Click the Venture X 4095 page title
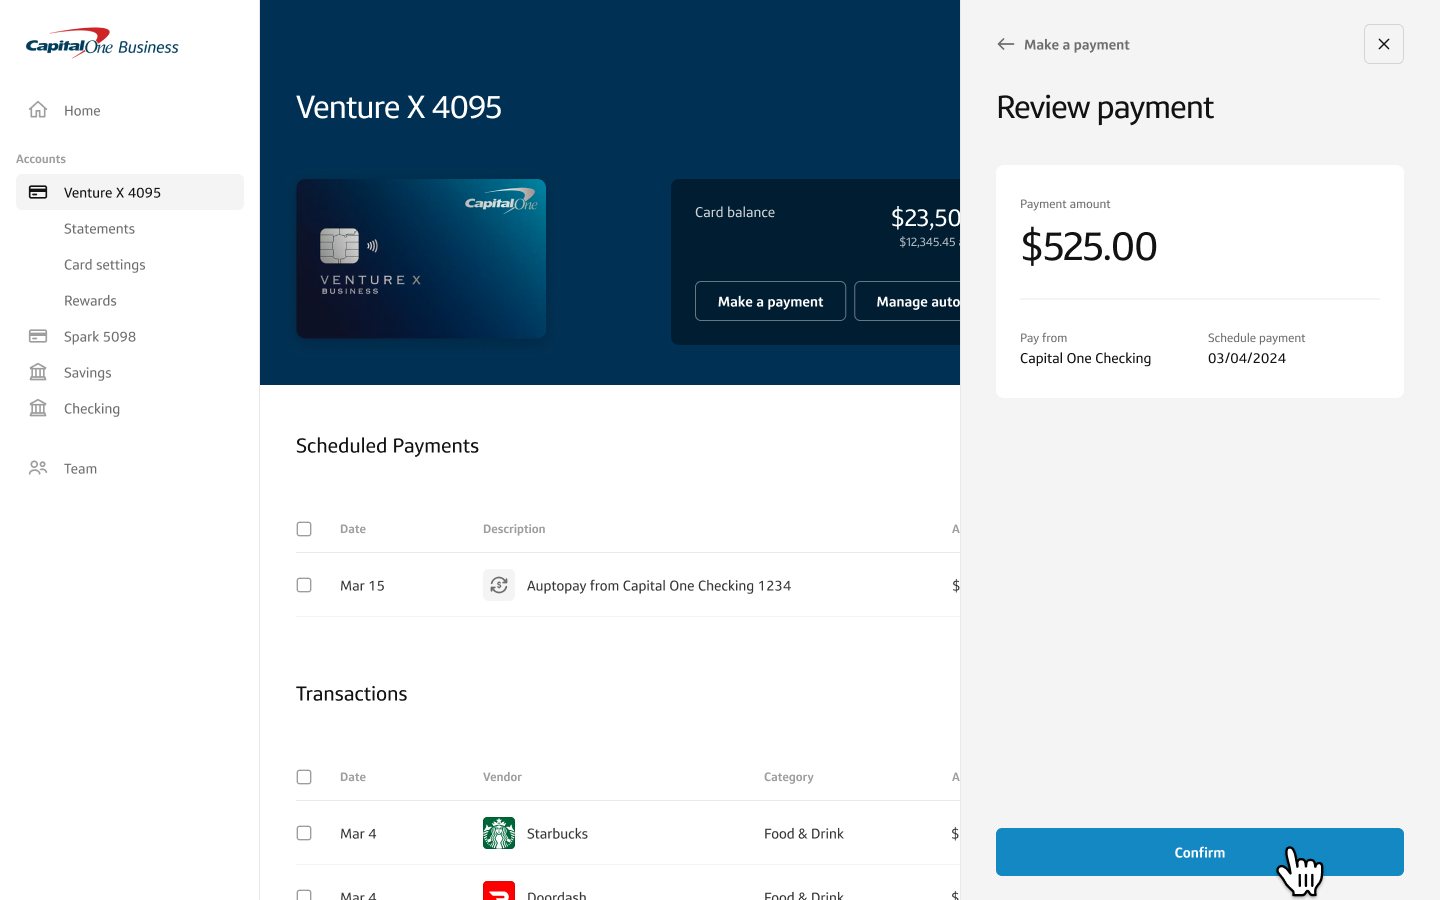Screen dimensions: 1440x900 pos(399,107)
